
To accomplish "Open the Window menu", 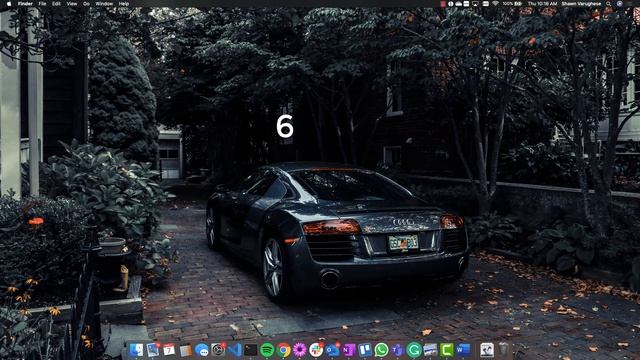I will 104,4.
